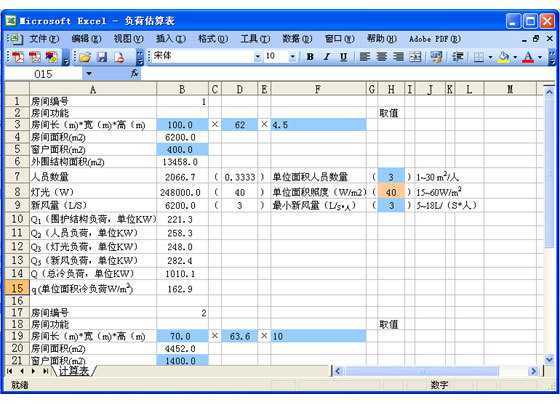Click horizontal scrollbar left arrow
The height and width of the screenshot is (403, 560).
[338, 371]
